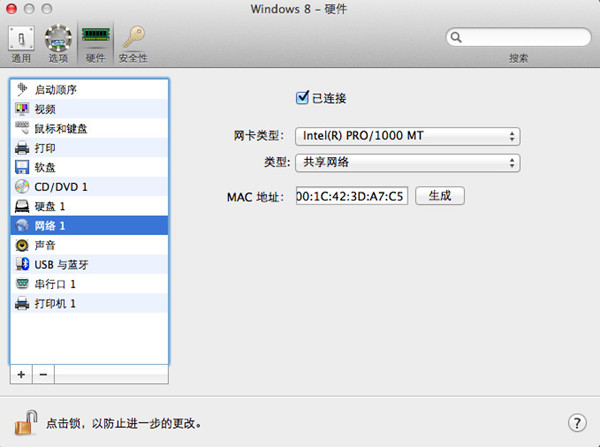
Task: Open the 安全性 security key tab
Action: coord(133,44)
